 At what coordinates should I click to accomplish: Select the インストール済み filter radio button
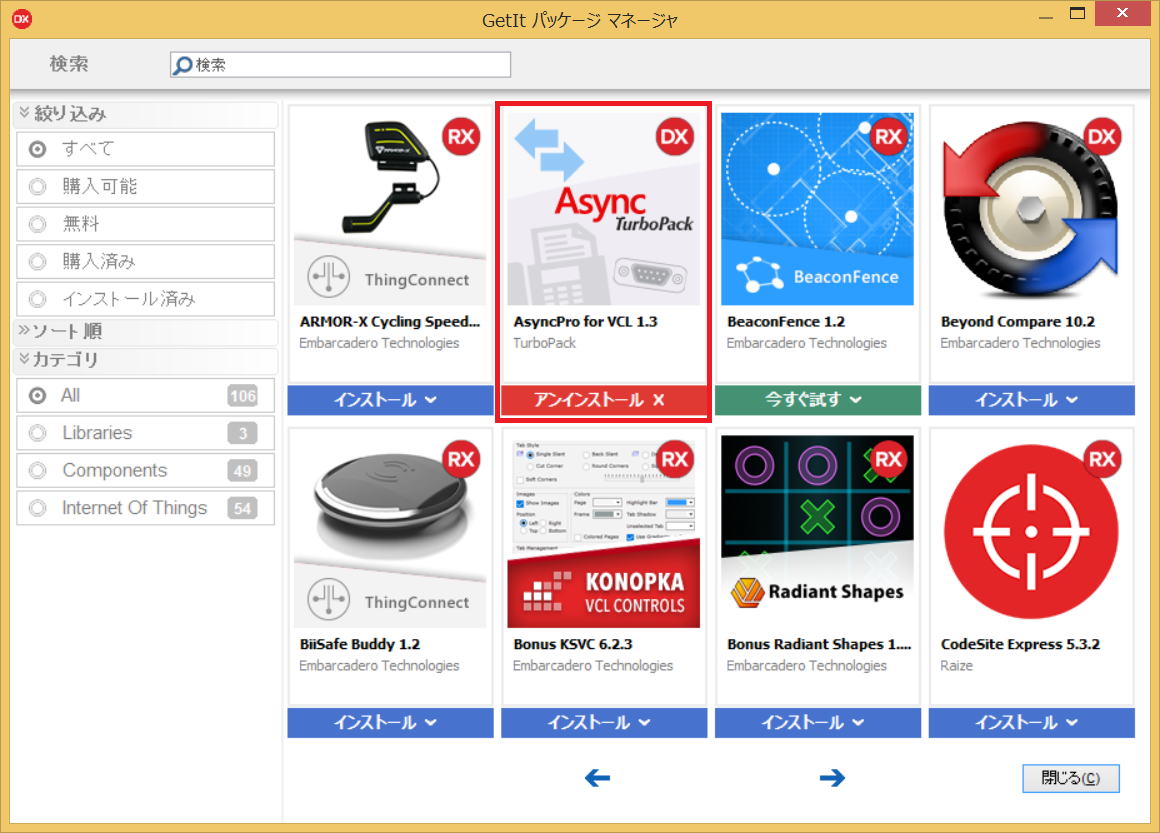[x=37, y=299]
